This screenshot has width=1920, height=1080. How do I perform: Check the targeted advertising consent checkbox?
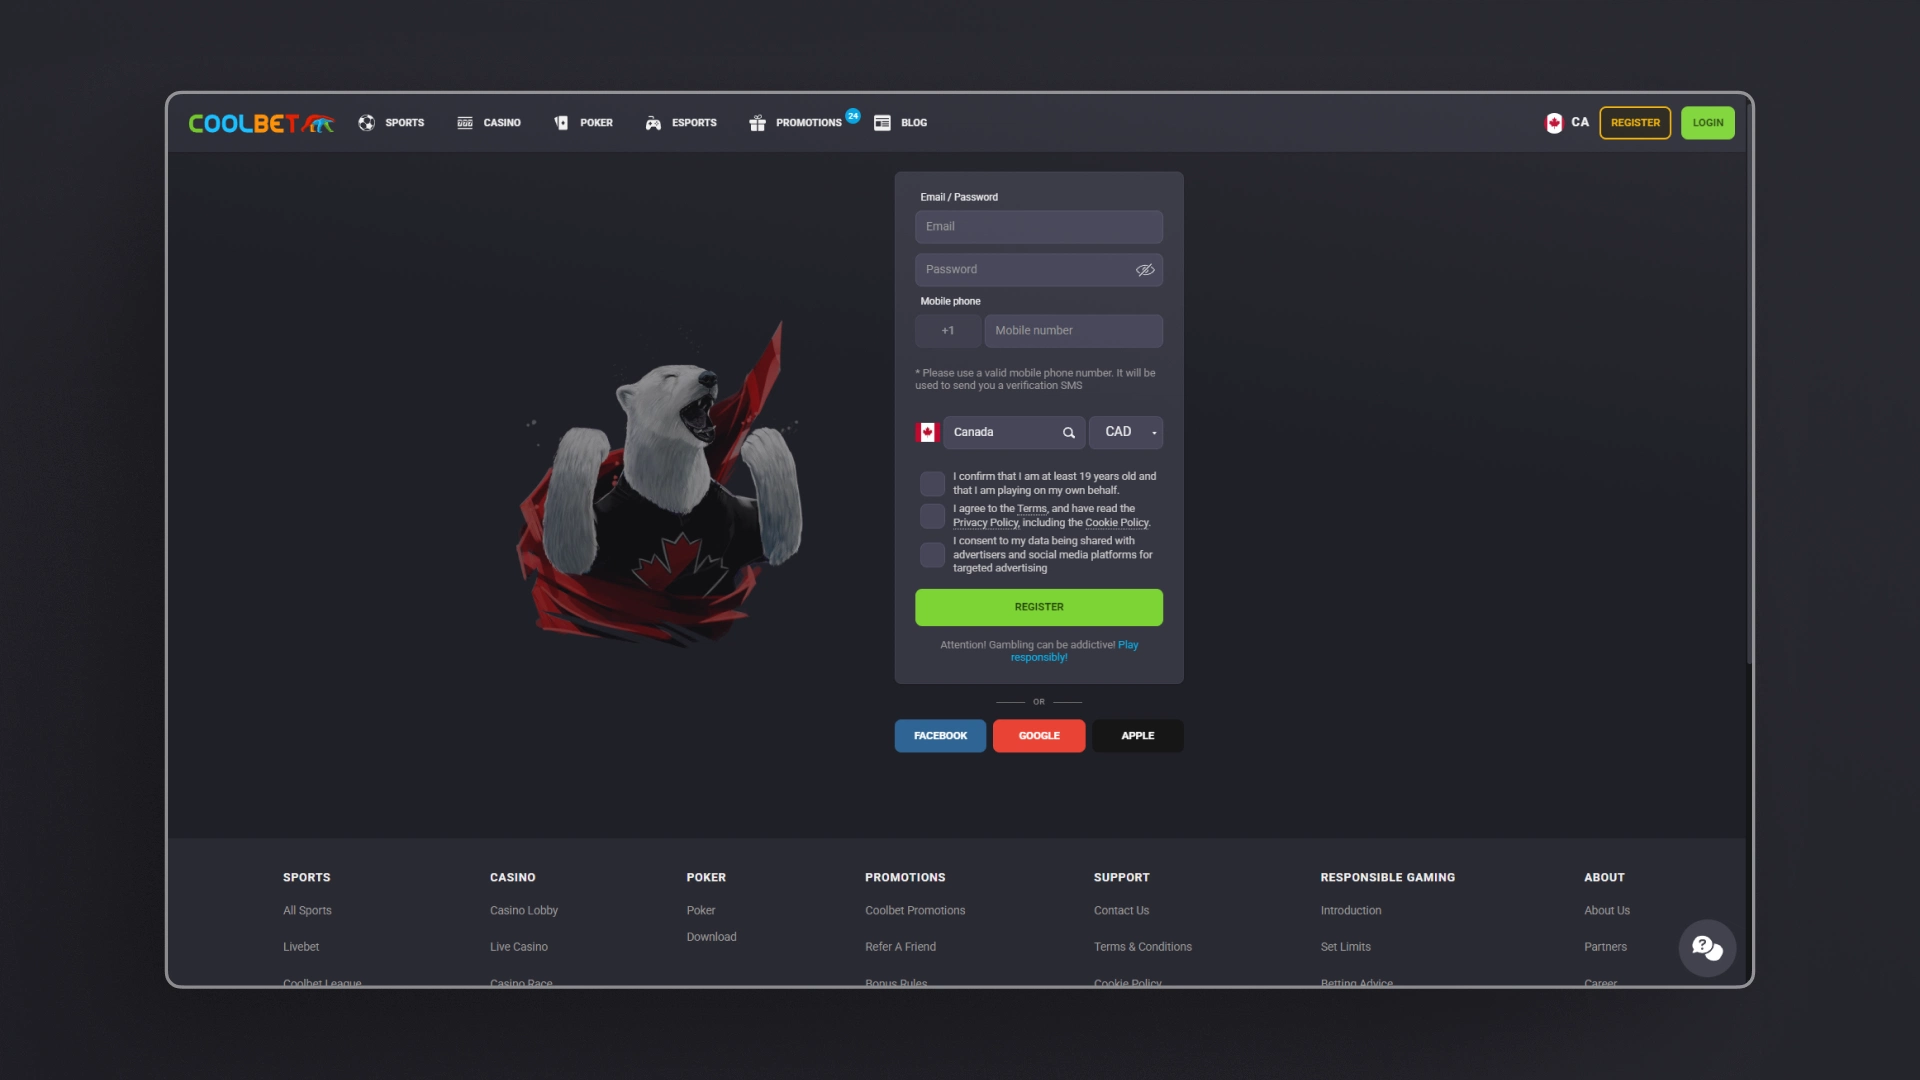tap(932, 555)
